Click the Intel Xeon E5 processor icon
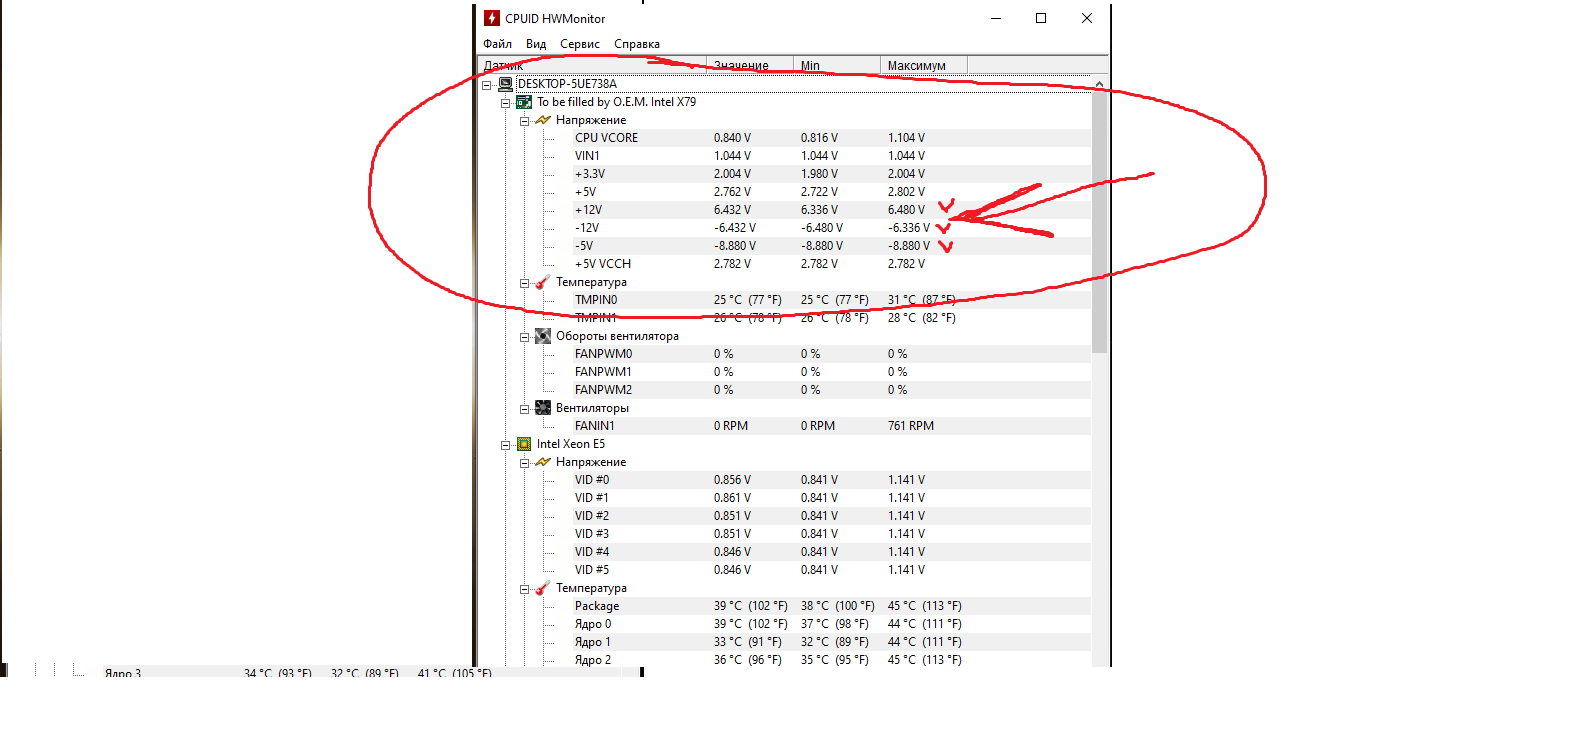The width and height of the screenshot is (1594, 755). (x=524, y=444)
